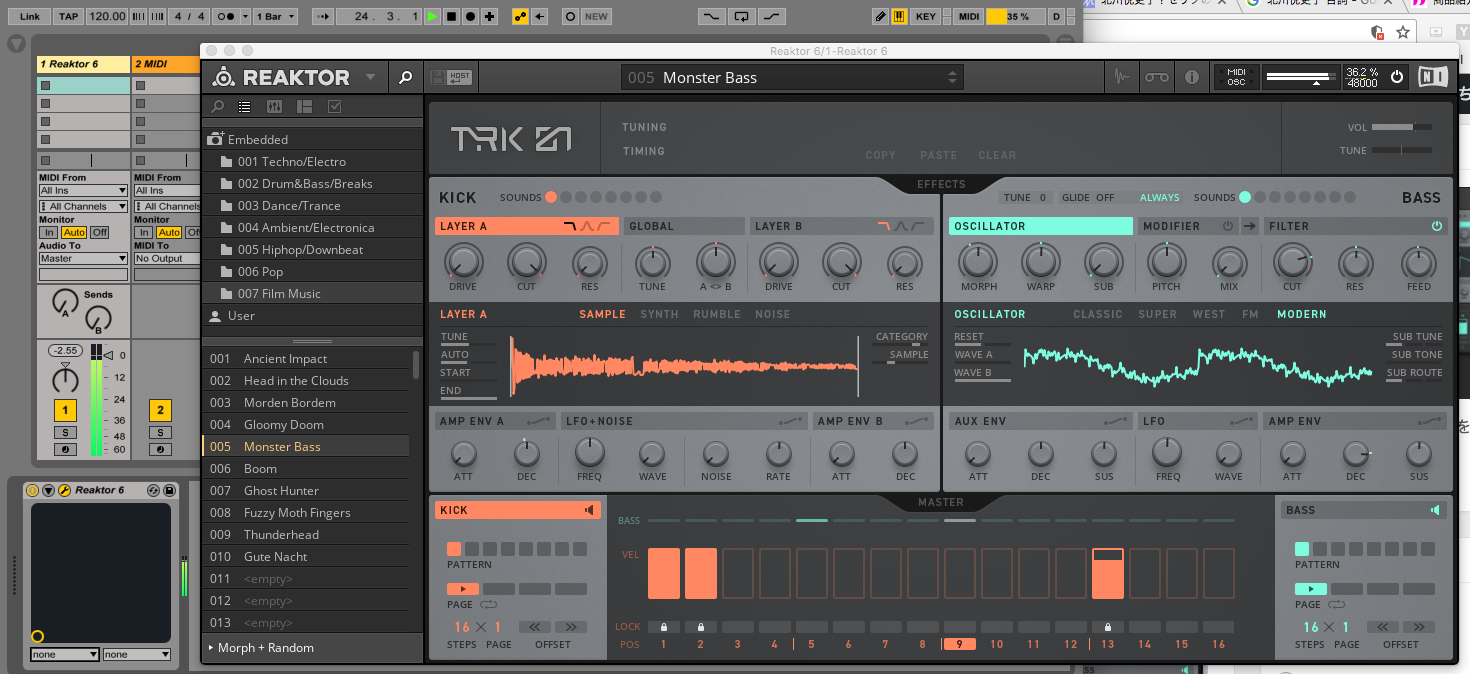Adjust the TRK-01 TUNE slider
The width and height of the screenshot is (1470, 674).
1402,150
